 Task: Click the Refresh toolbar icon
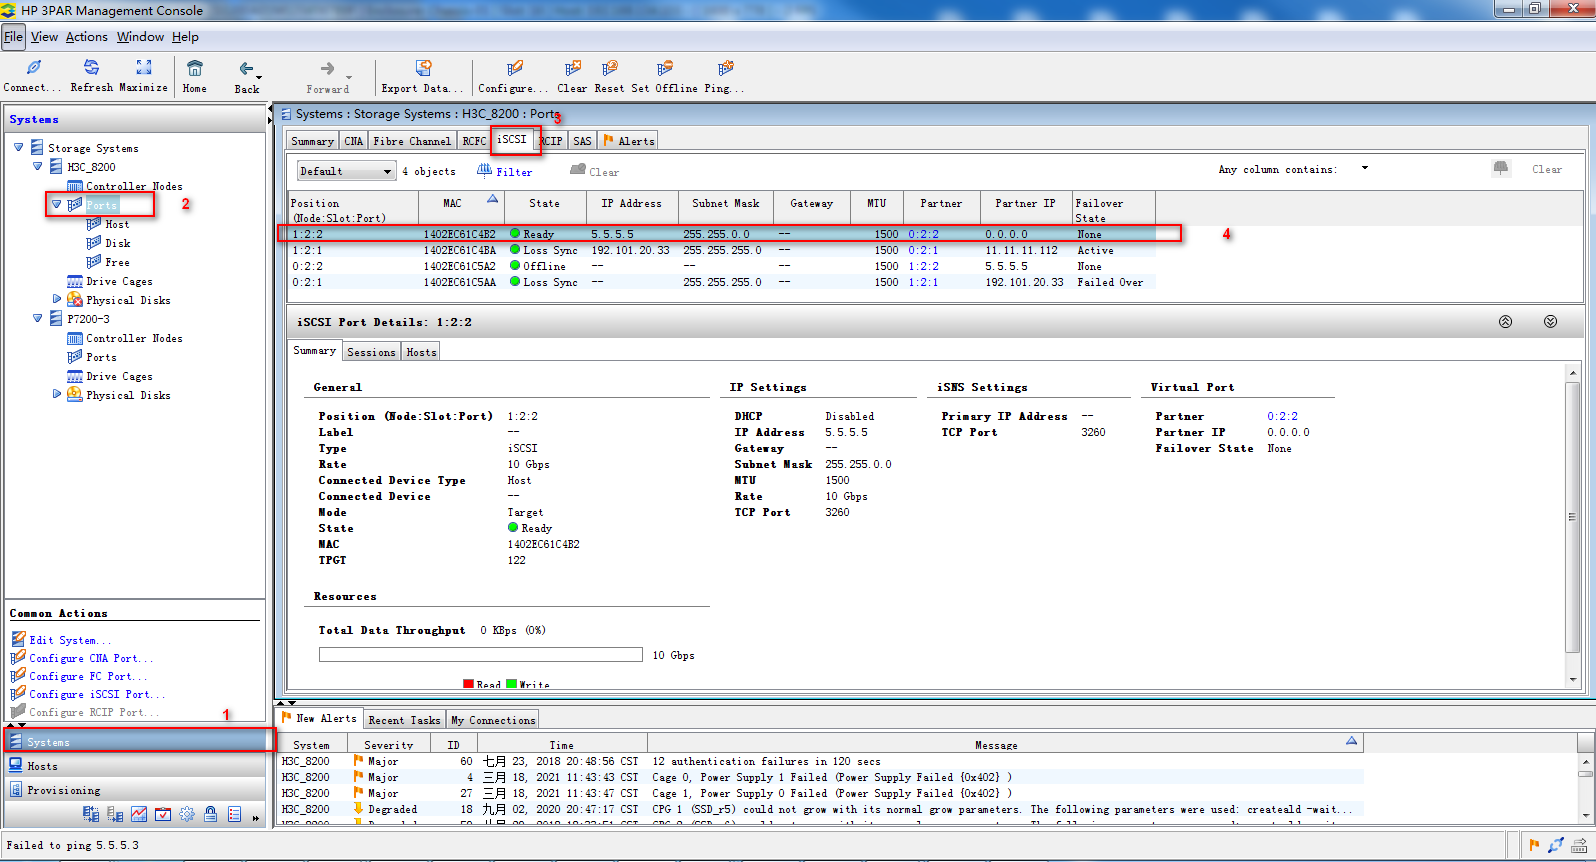point(91,67)
